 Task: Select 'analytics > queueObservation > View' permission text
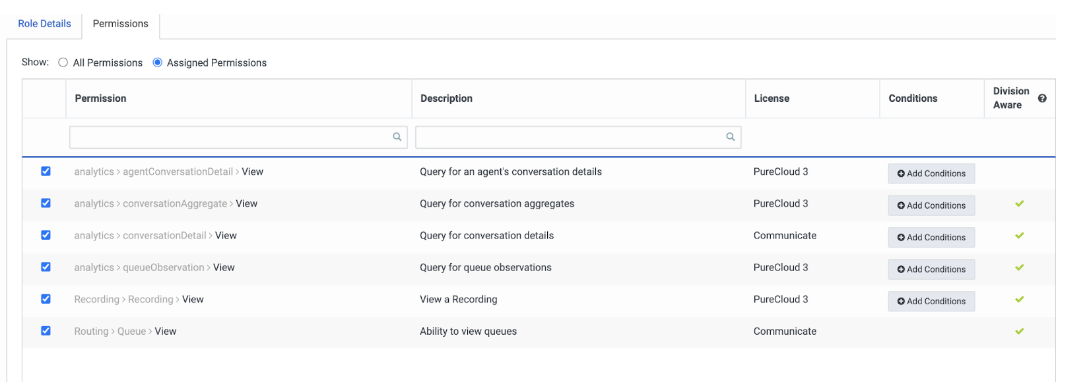(x=155, y=267)
